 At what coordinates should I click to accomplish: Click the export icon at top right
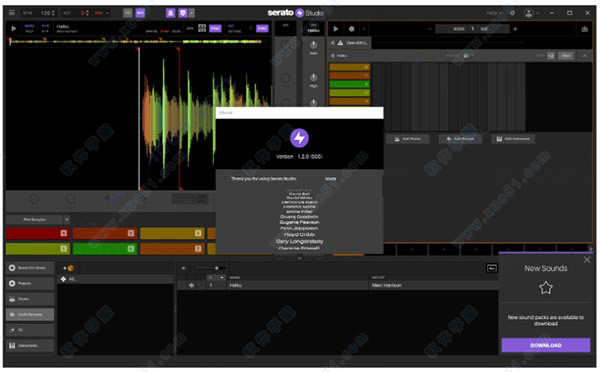point(584,29)
